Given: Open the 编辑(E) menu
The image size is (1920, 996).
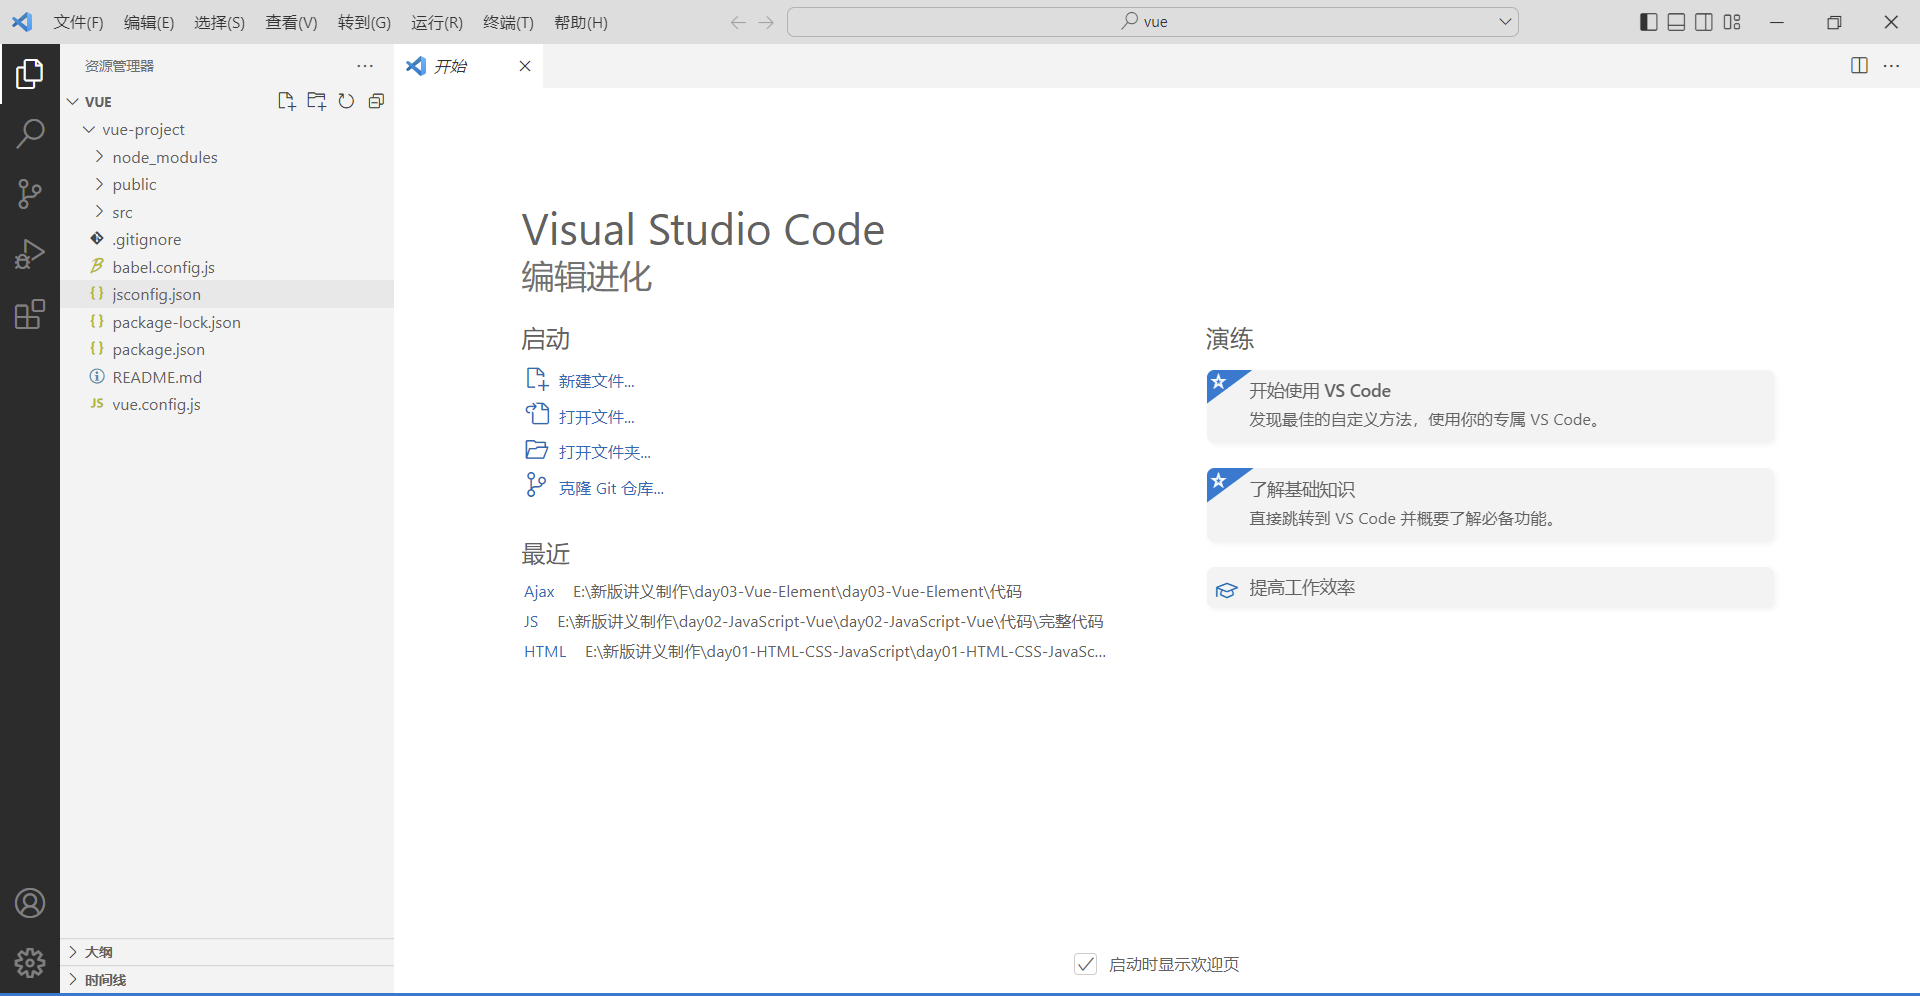Looking at the screenshot, I should pyautogui.click(x=149, y=22).
